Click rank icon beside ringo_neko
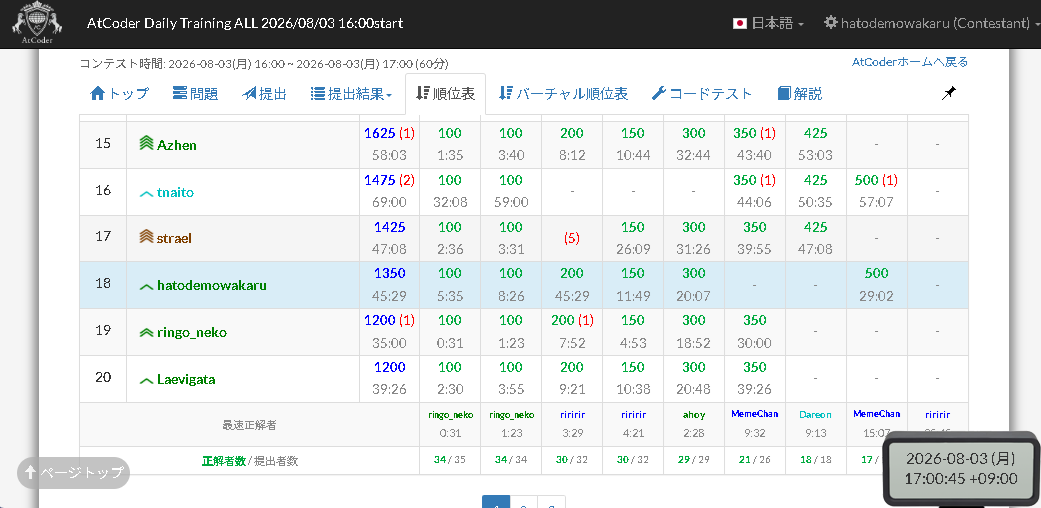 point(146,332)
